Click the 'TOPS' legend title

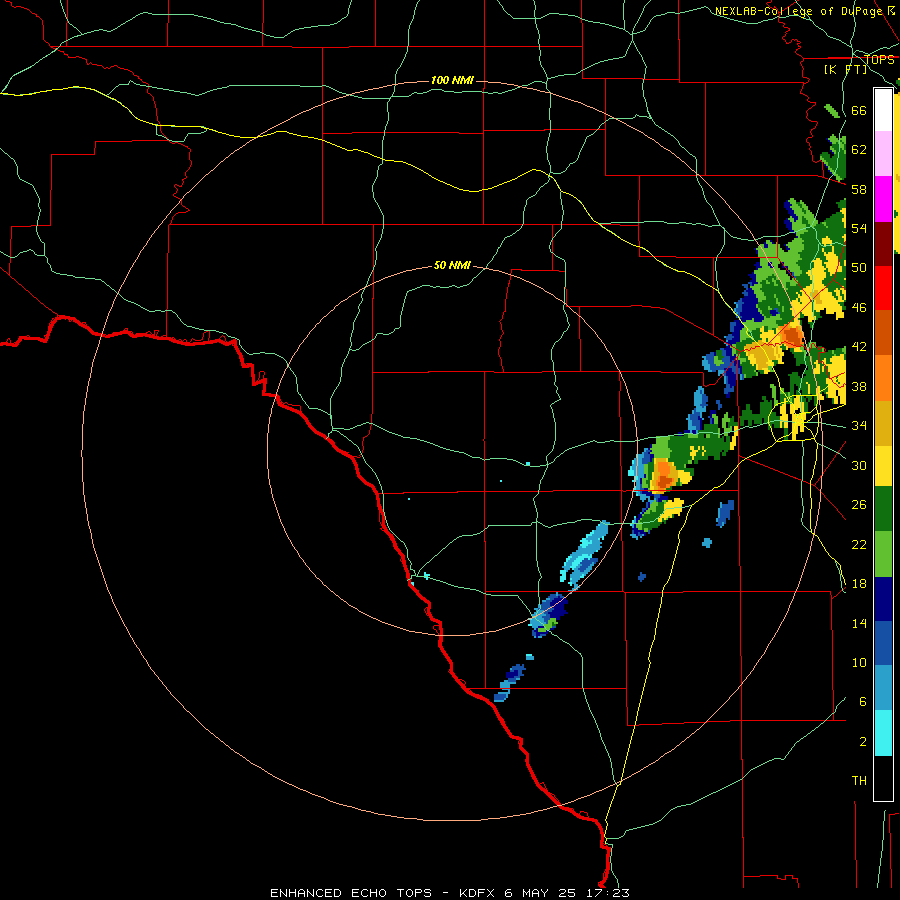[879, 59]
